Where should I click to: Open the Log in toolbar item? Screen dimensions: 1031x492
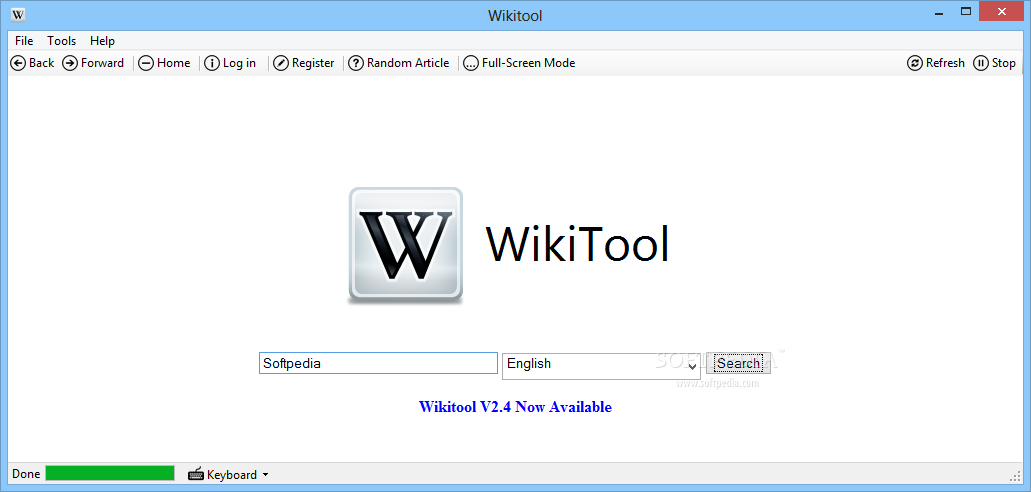[x=229, y=63]
